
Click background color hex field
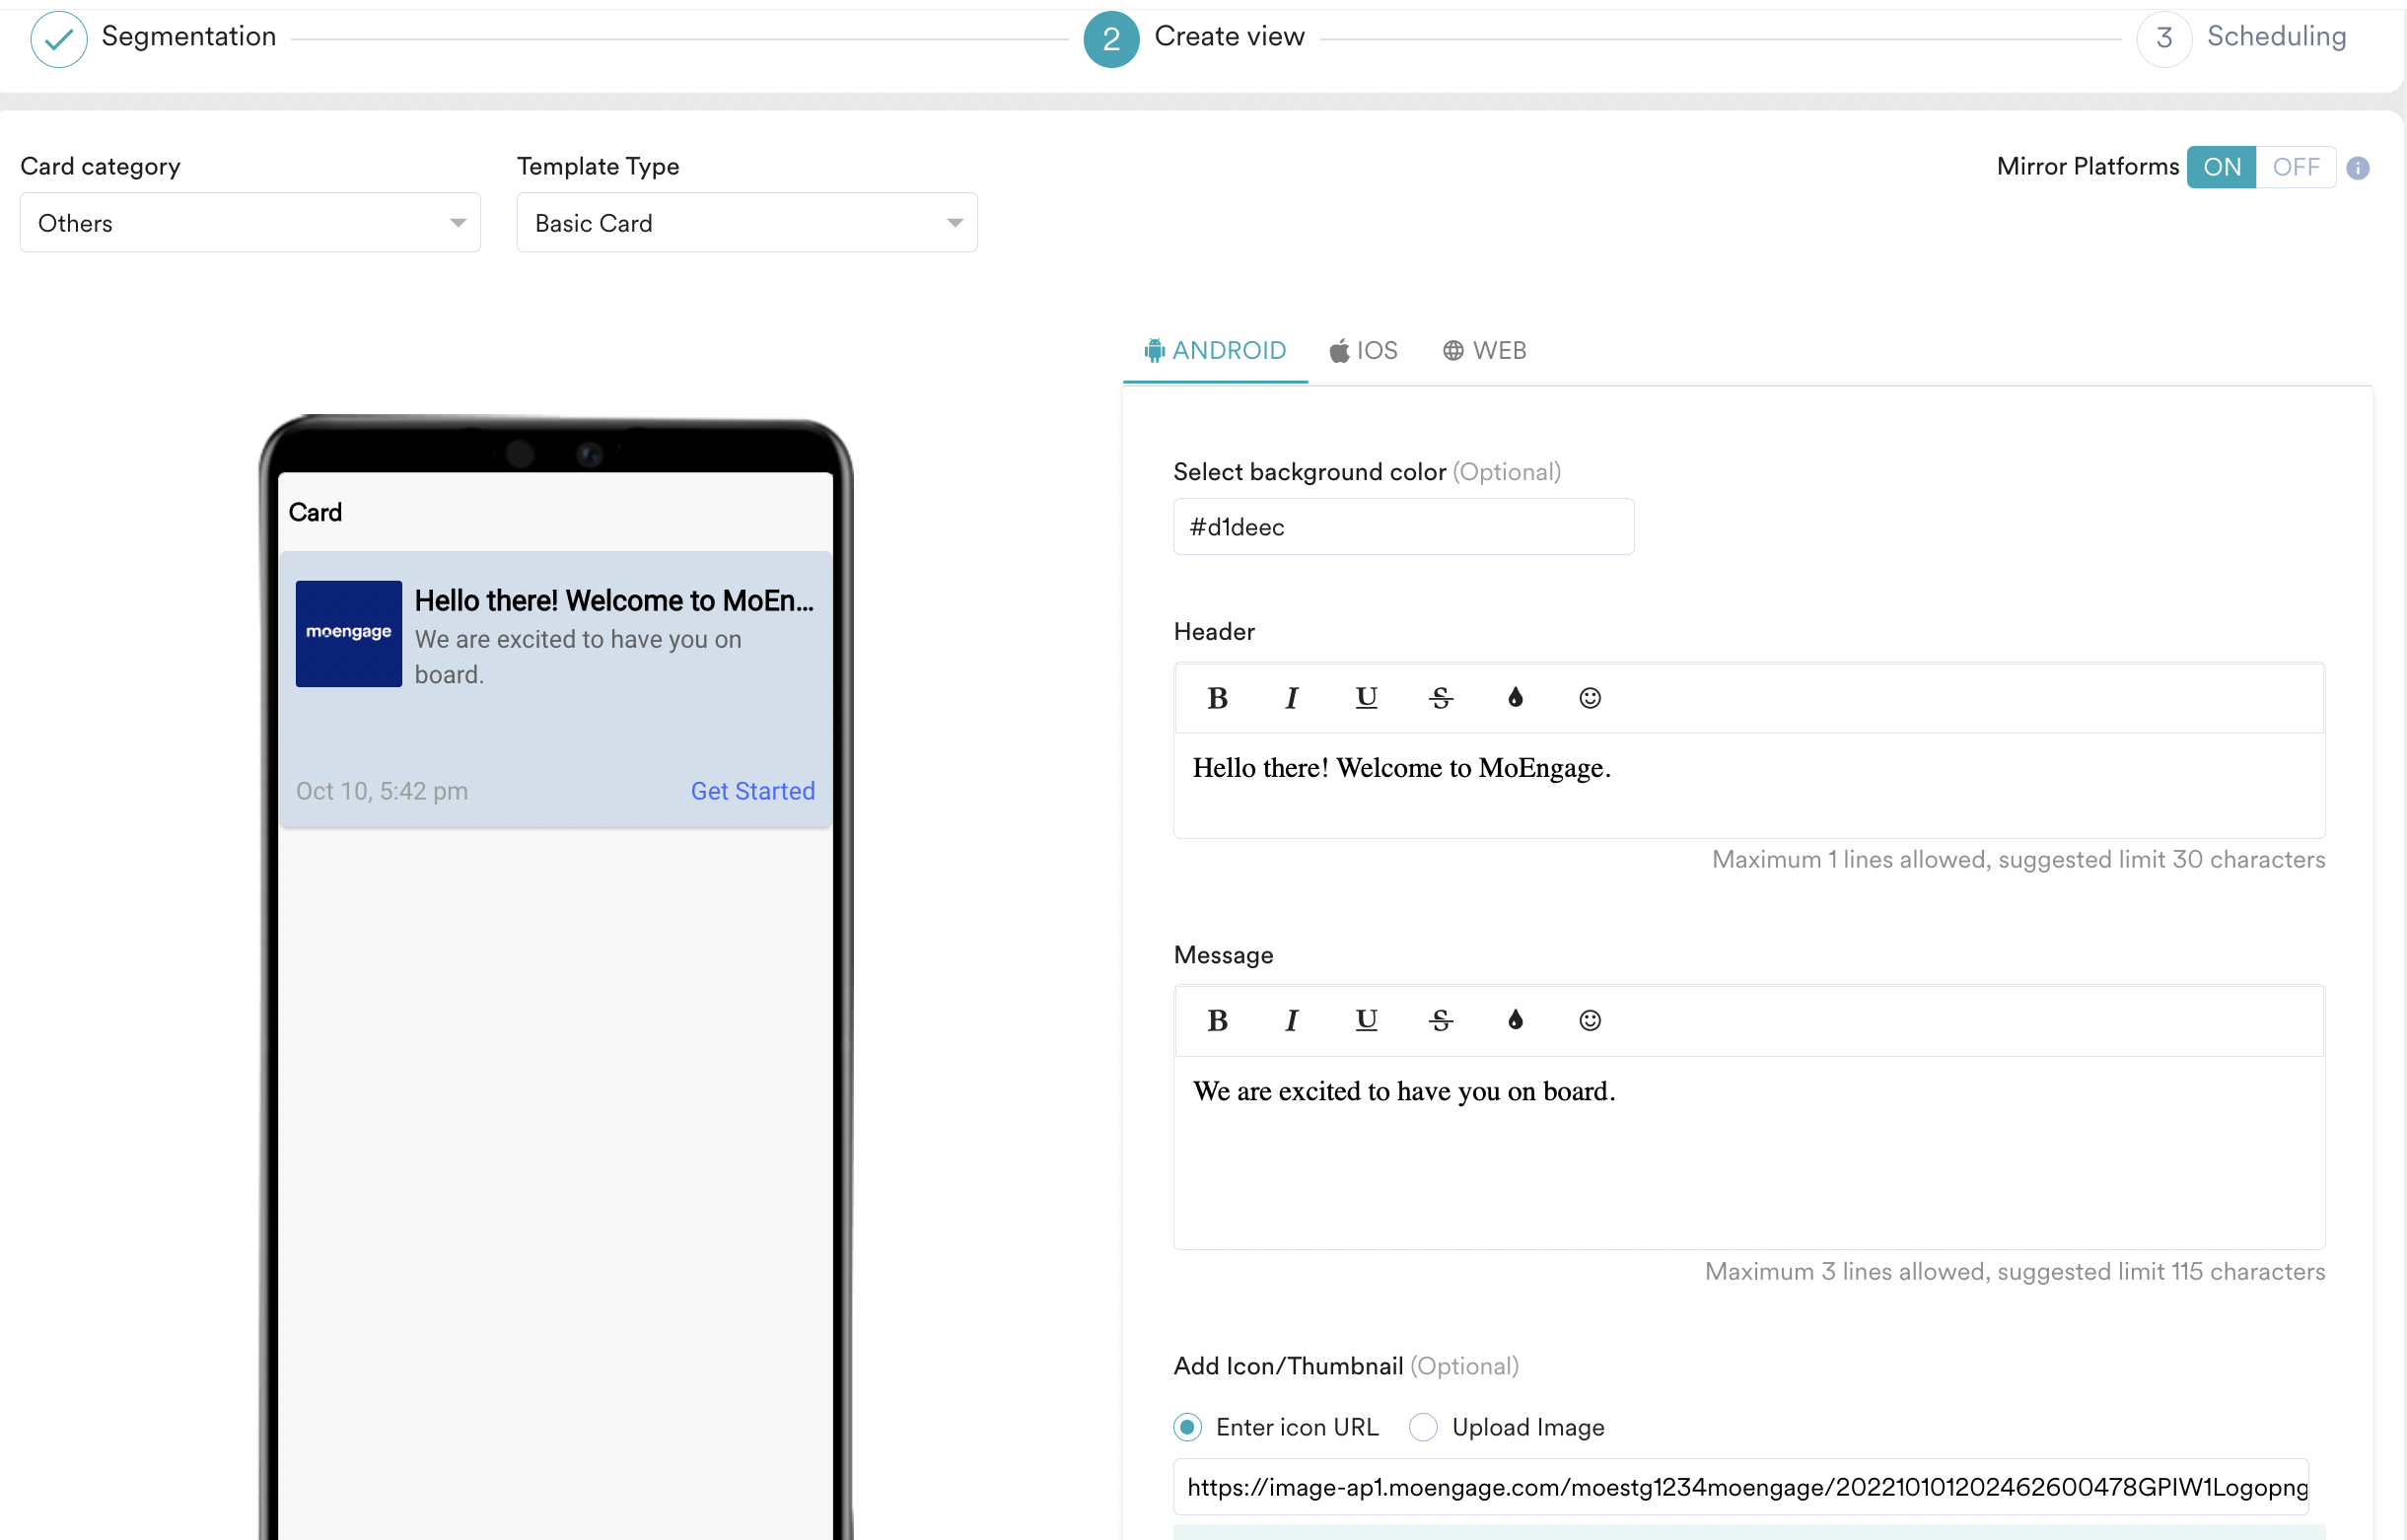(x=1403, y=527)
